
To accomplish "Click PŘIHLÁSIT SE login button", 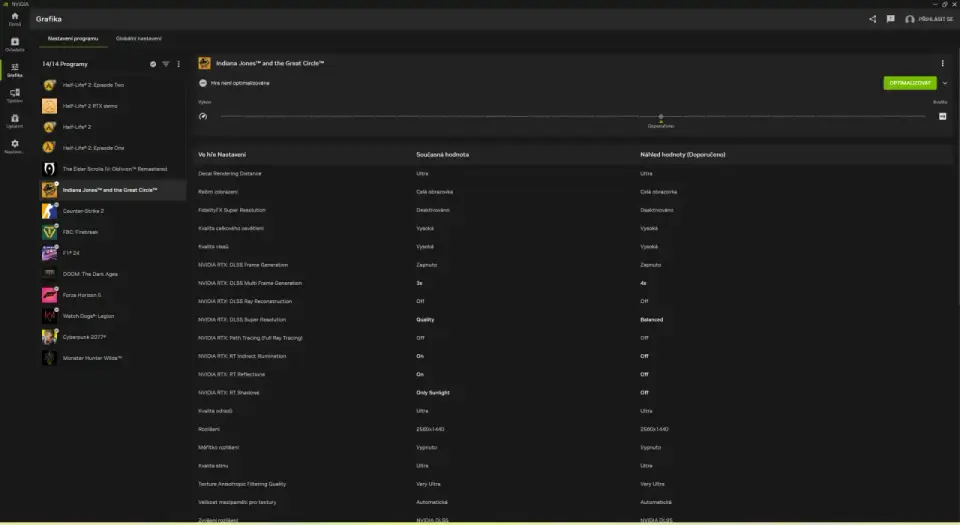I will (x=929, y=19).
